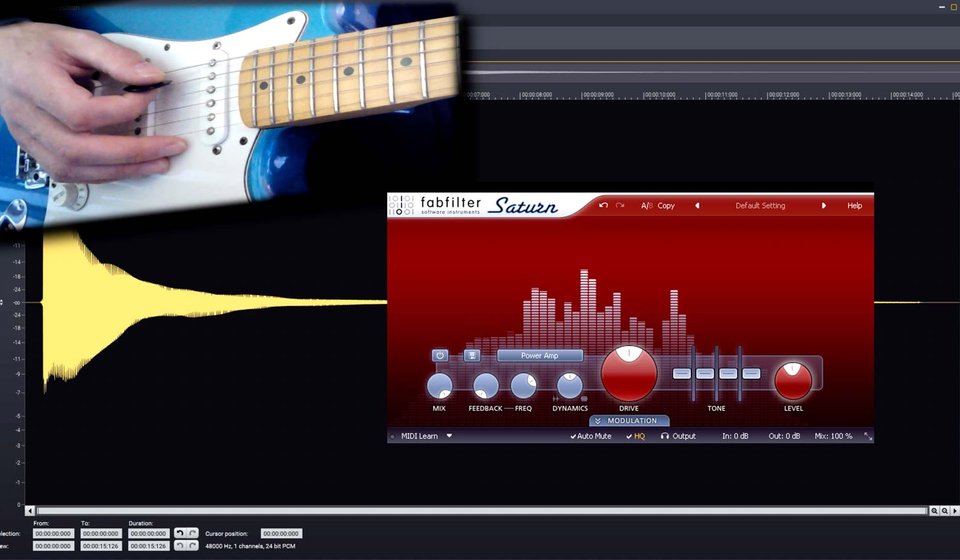
Task: Go to the previous preset arrow
Action: pyautogui.click(x=697, y=206)
